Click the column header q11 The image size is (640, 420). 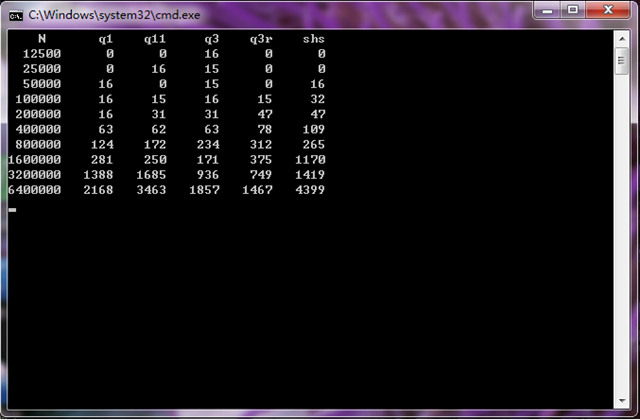tap(155, 39)
